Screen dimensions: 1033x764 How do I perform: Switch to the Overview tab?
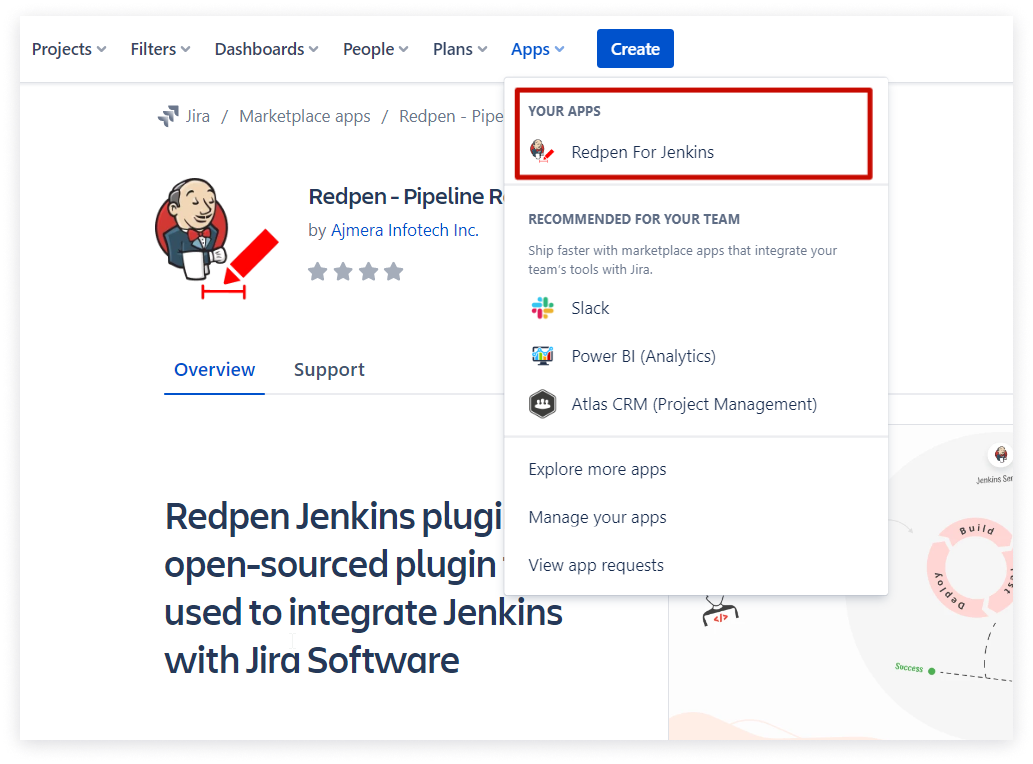[x=215, y=370]
